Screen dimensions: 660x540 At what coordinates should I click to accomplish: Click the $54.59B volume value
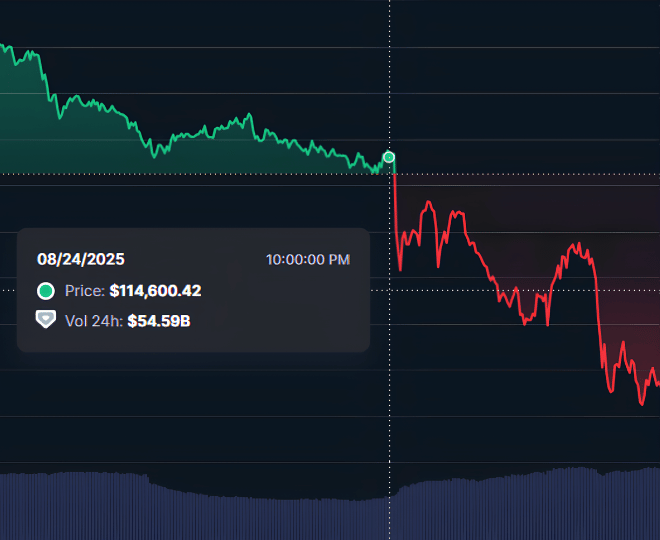click(160, 324)
